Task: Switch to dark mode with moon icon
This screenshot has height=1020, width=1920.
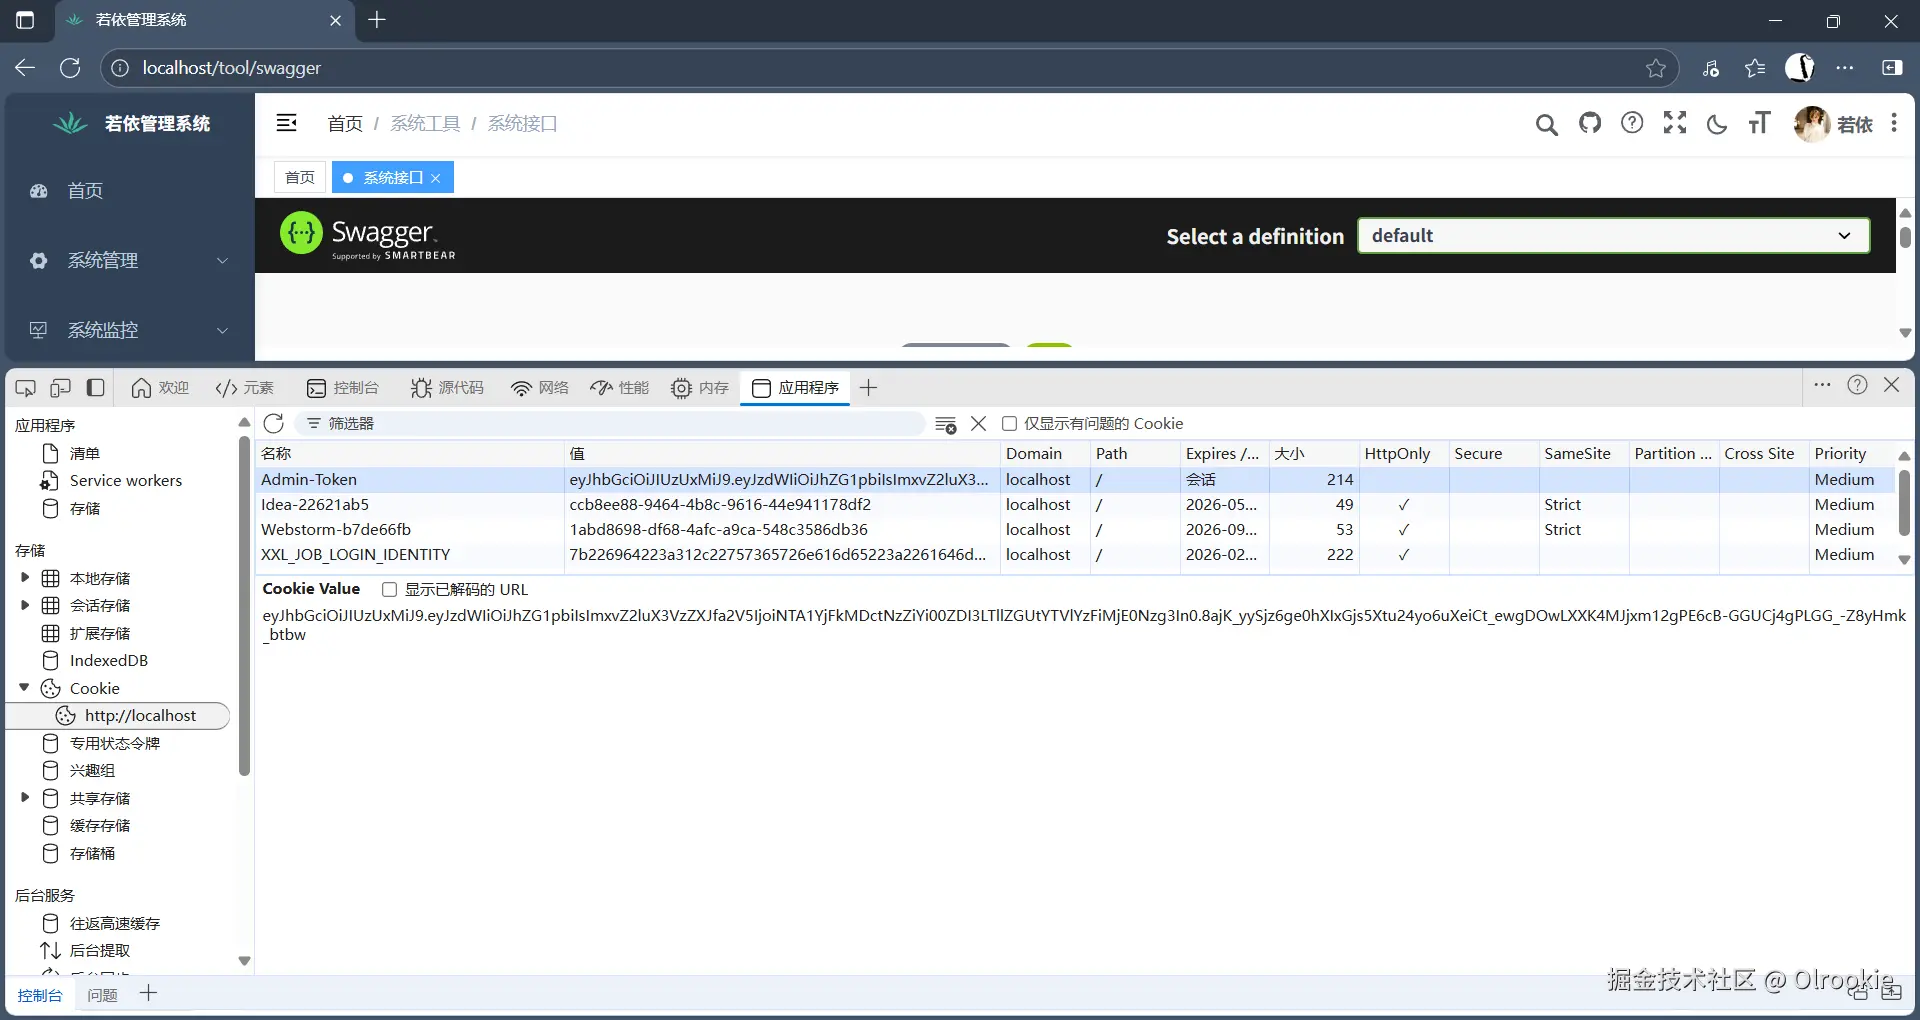Action: (x=1717, y=124)
